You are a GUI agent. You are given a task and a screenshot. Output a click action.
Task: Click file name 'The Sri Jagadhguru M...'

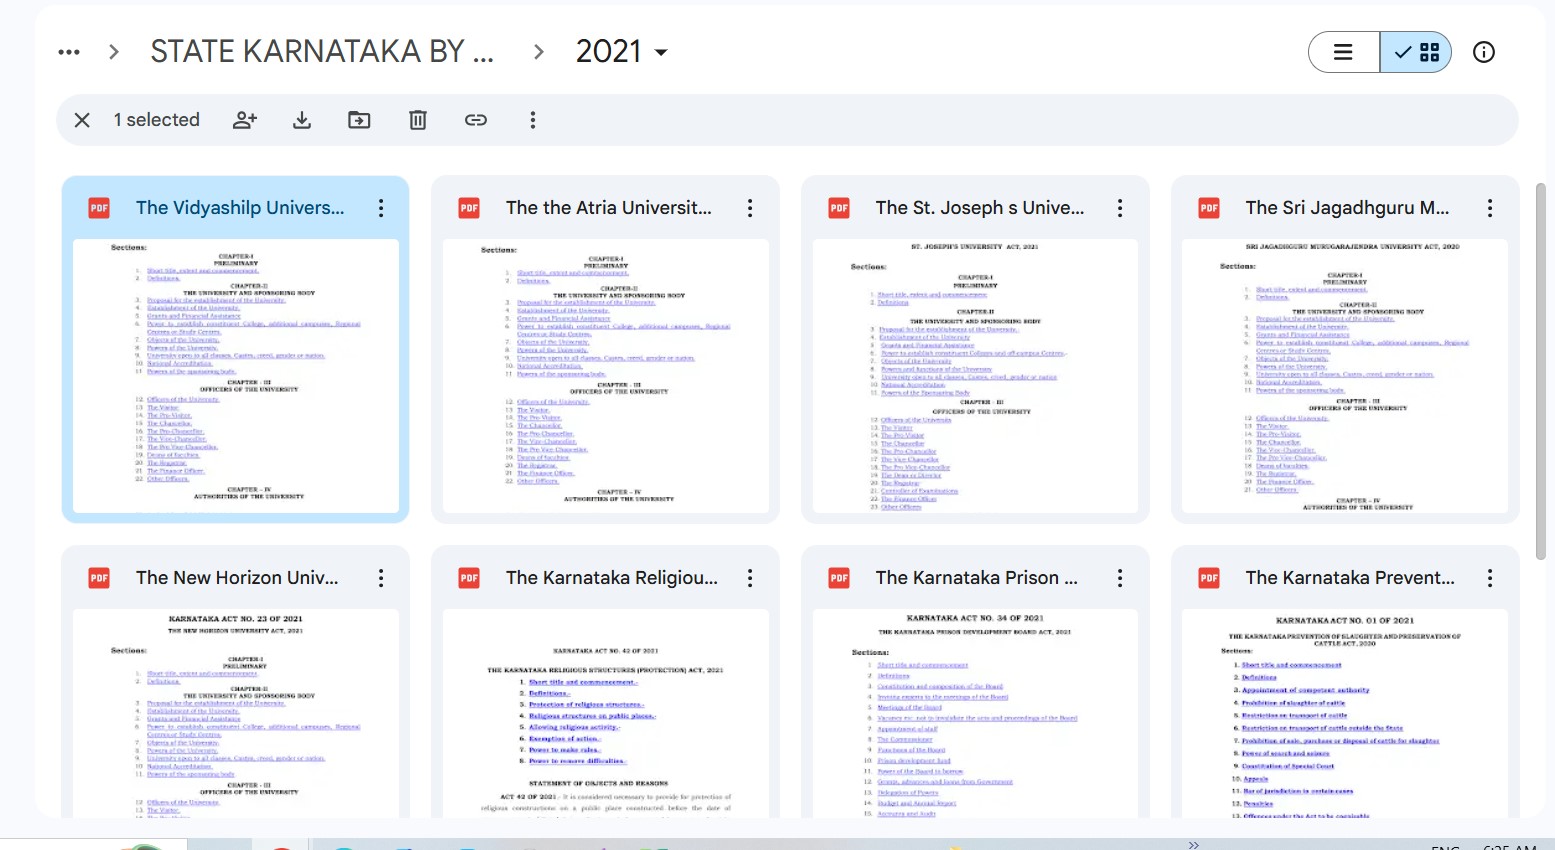tap(1347, 208)
